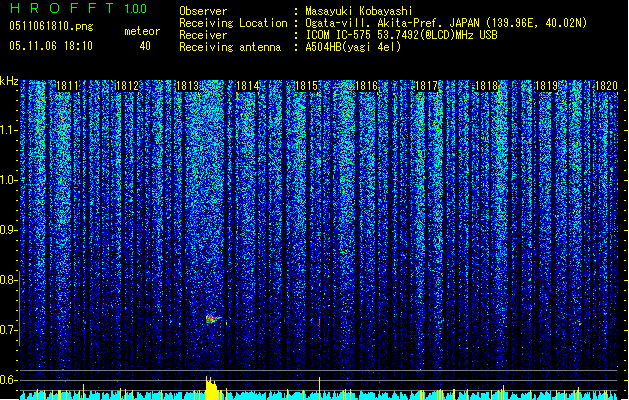Click the Observer field label

coord(203,11)
